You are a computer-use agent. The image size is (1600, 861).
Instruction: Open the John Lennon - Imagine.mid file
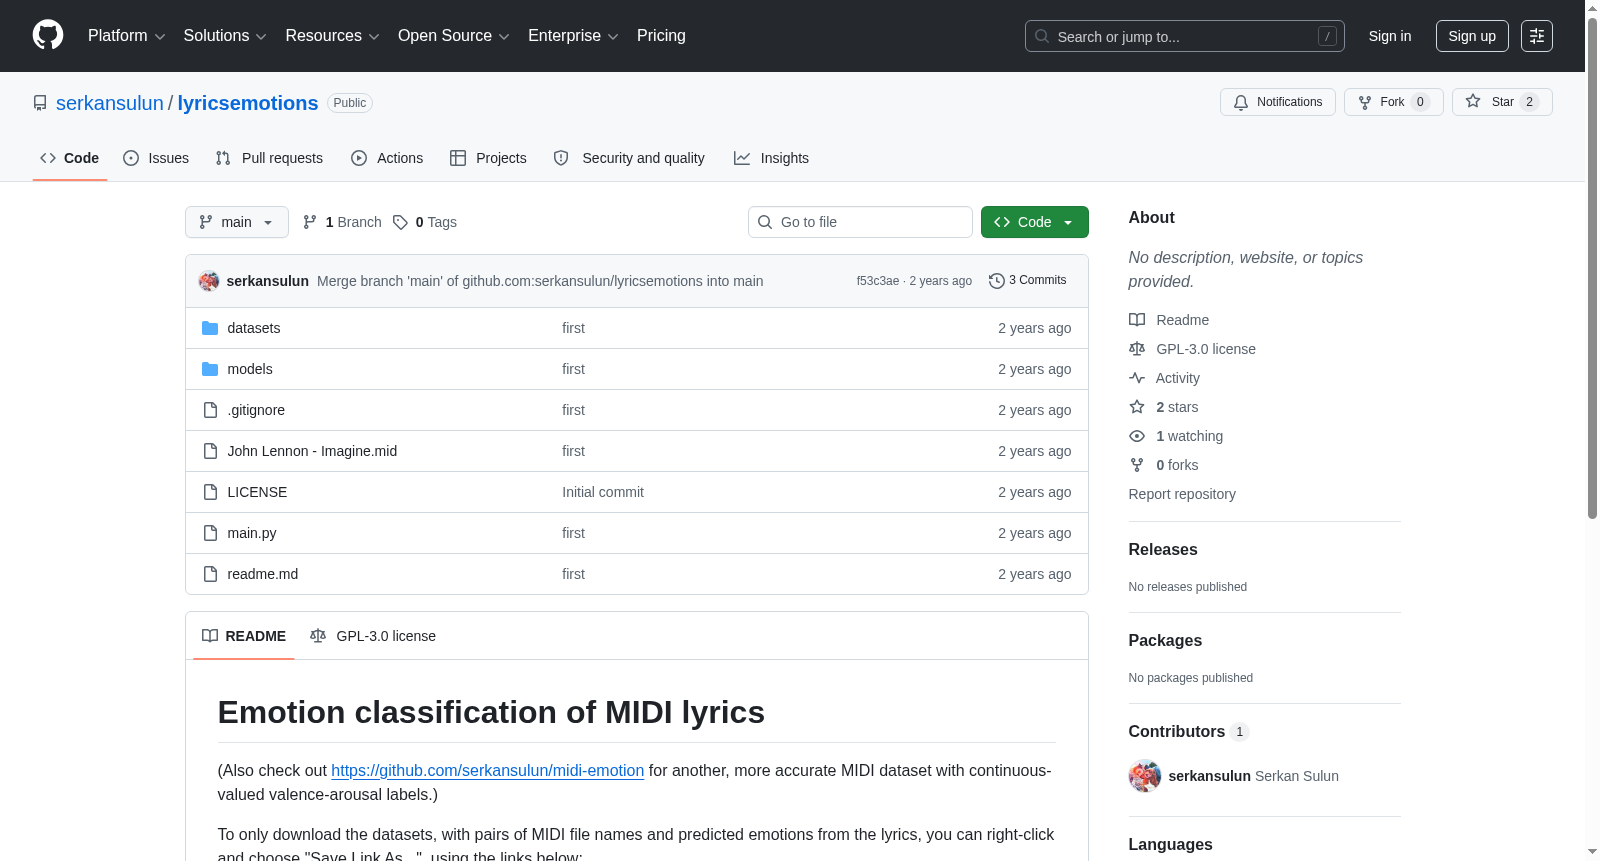[x=312, y=451]
